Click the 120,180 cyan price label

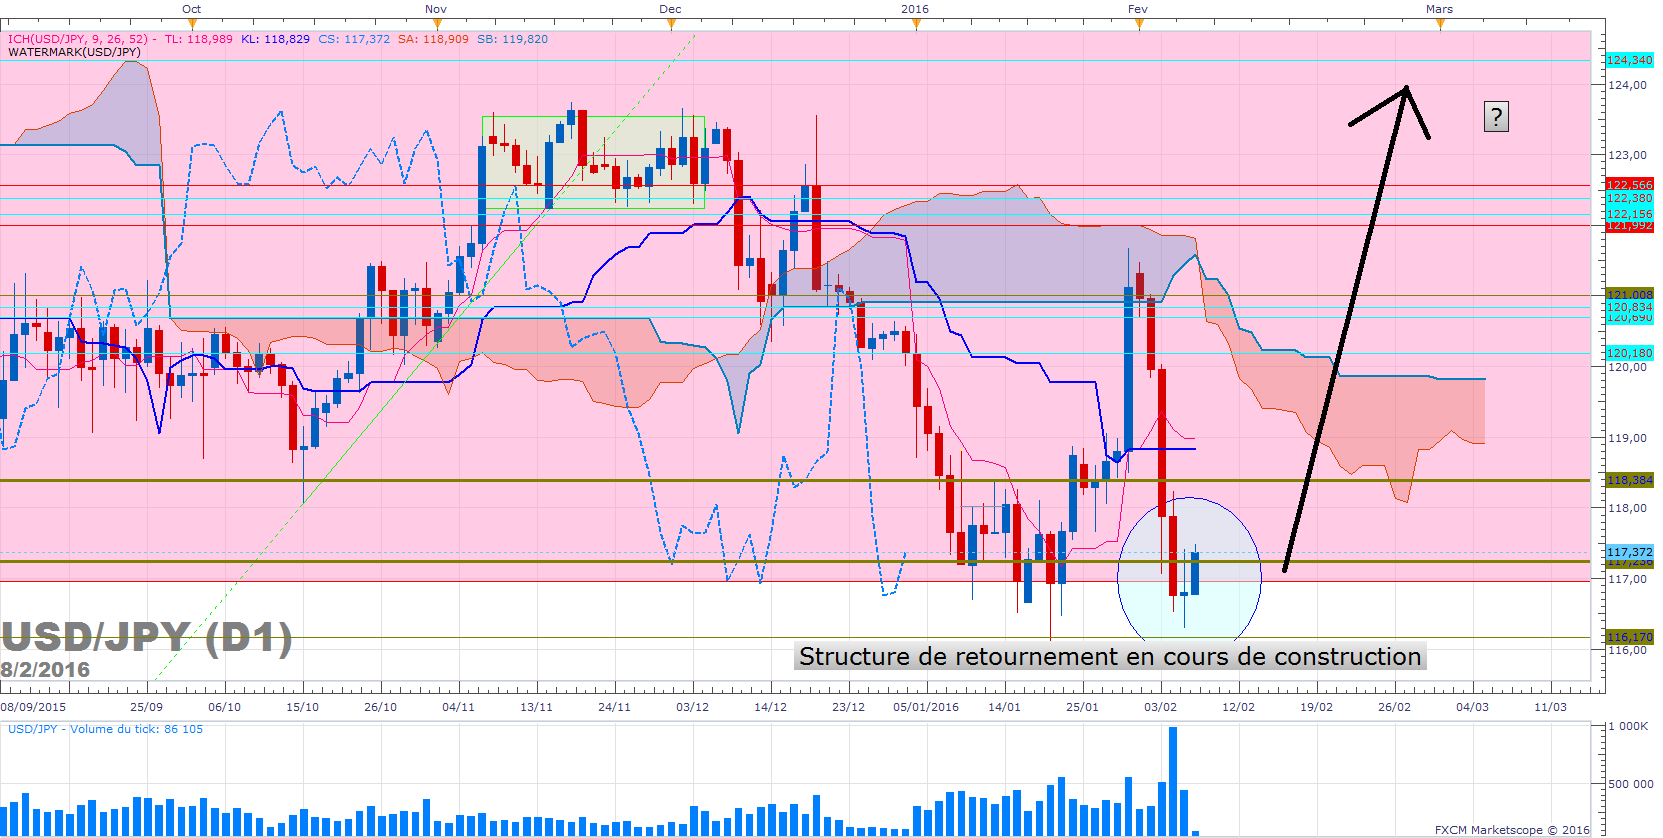[1629, 353]
